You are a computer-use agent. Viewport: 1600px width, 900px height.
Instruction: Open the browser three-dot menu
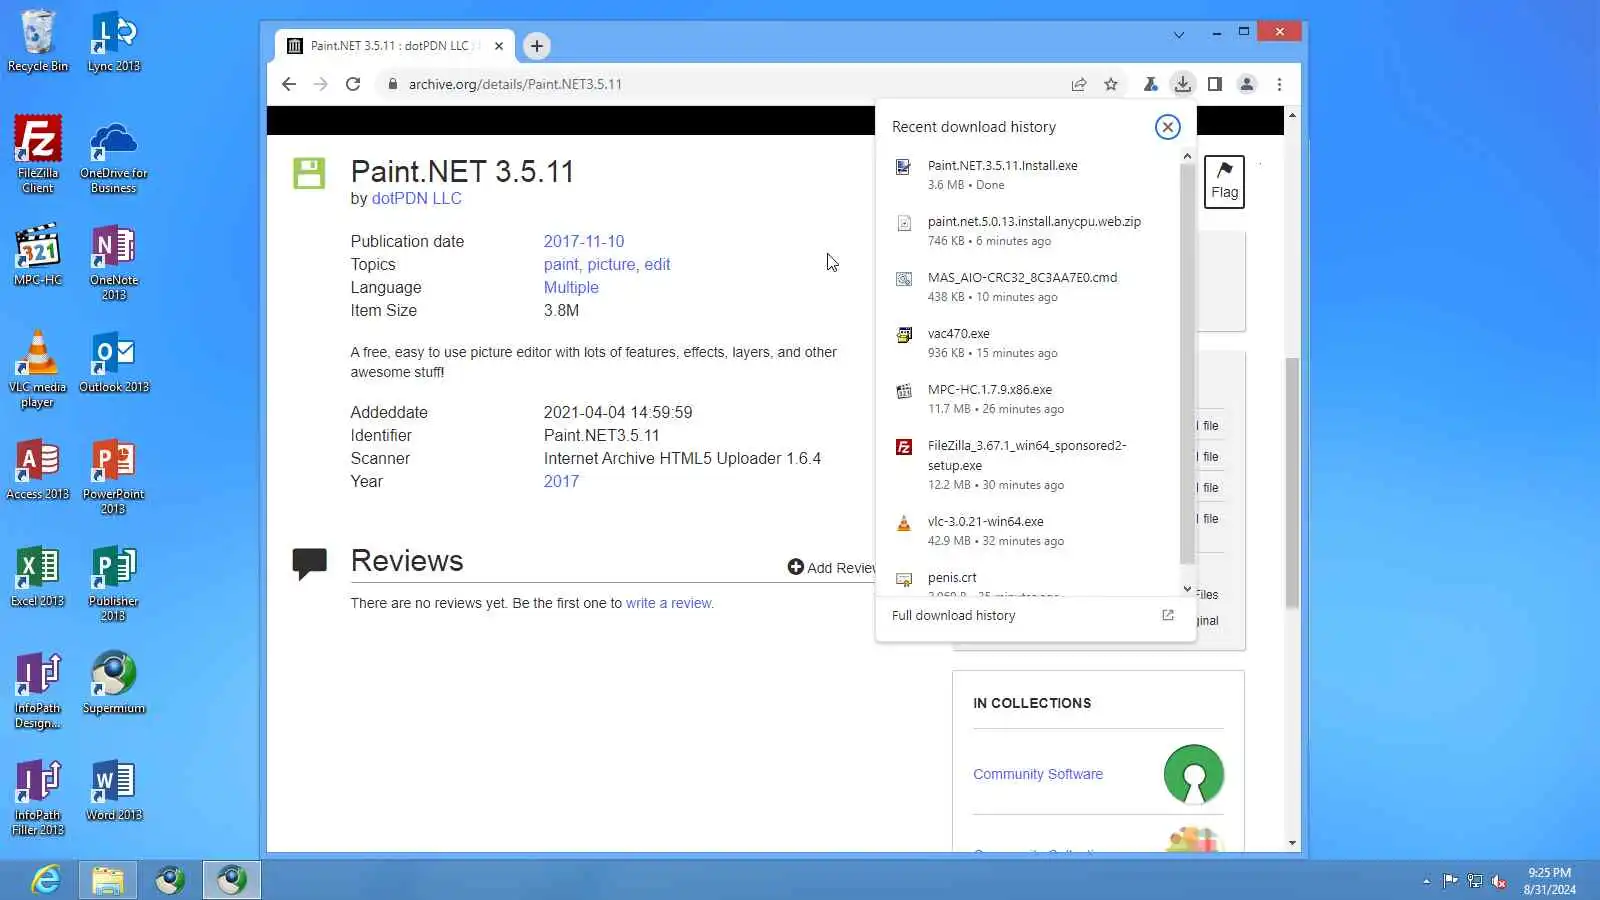[1279, 84]
